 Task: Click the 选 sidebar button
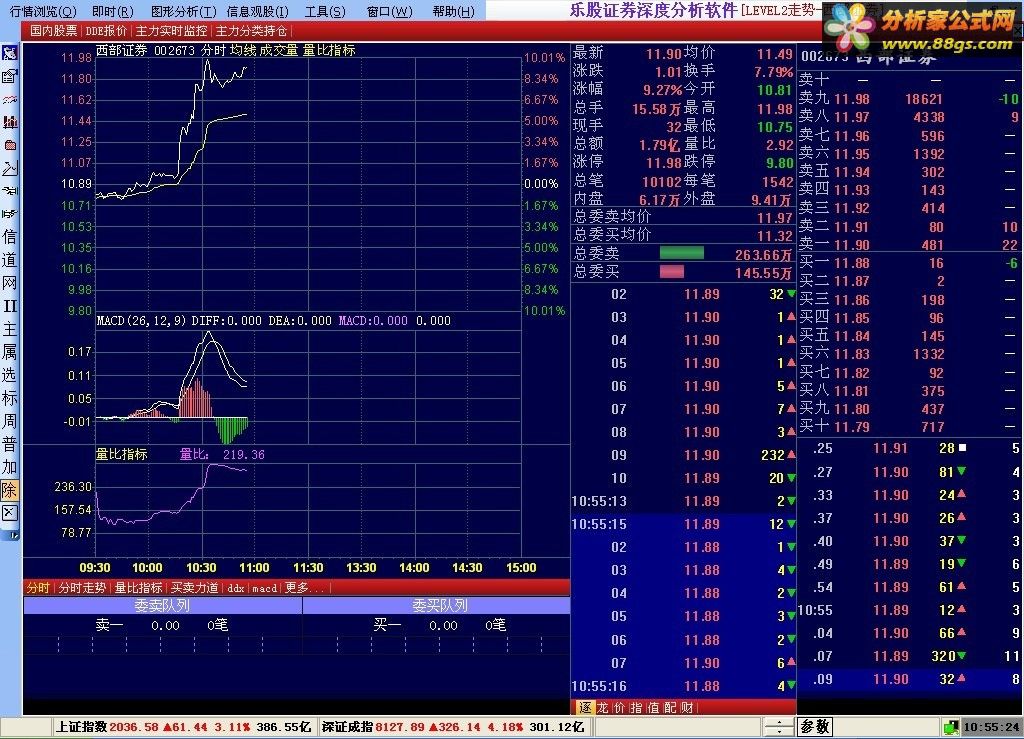click(9, 375)
